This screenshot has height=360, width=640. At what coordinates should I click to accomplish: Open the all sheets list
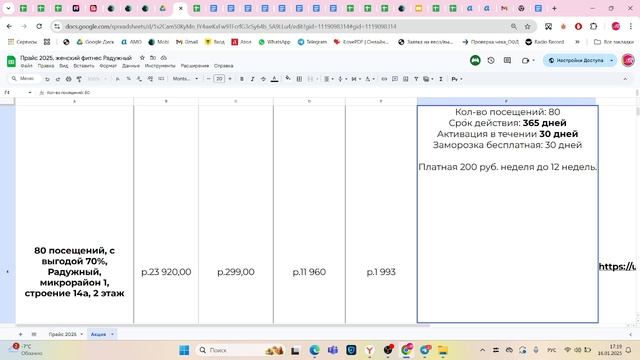click(34, 334)
